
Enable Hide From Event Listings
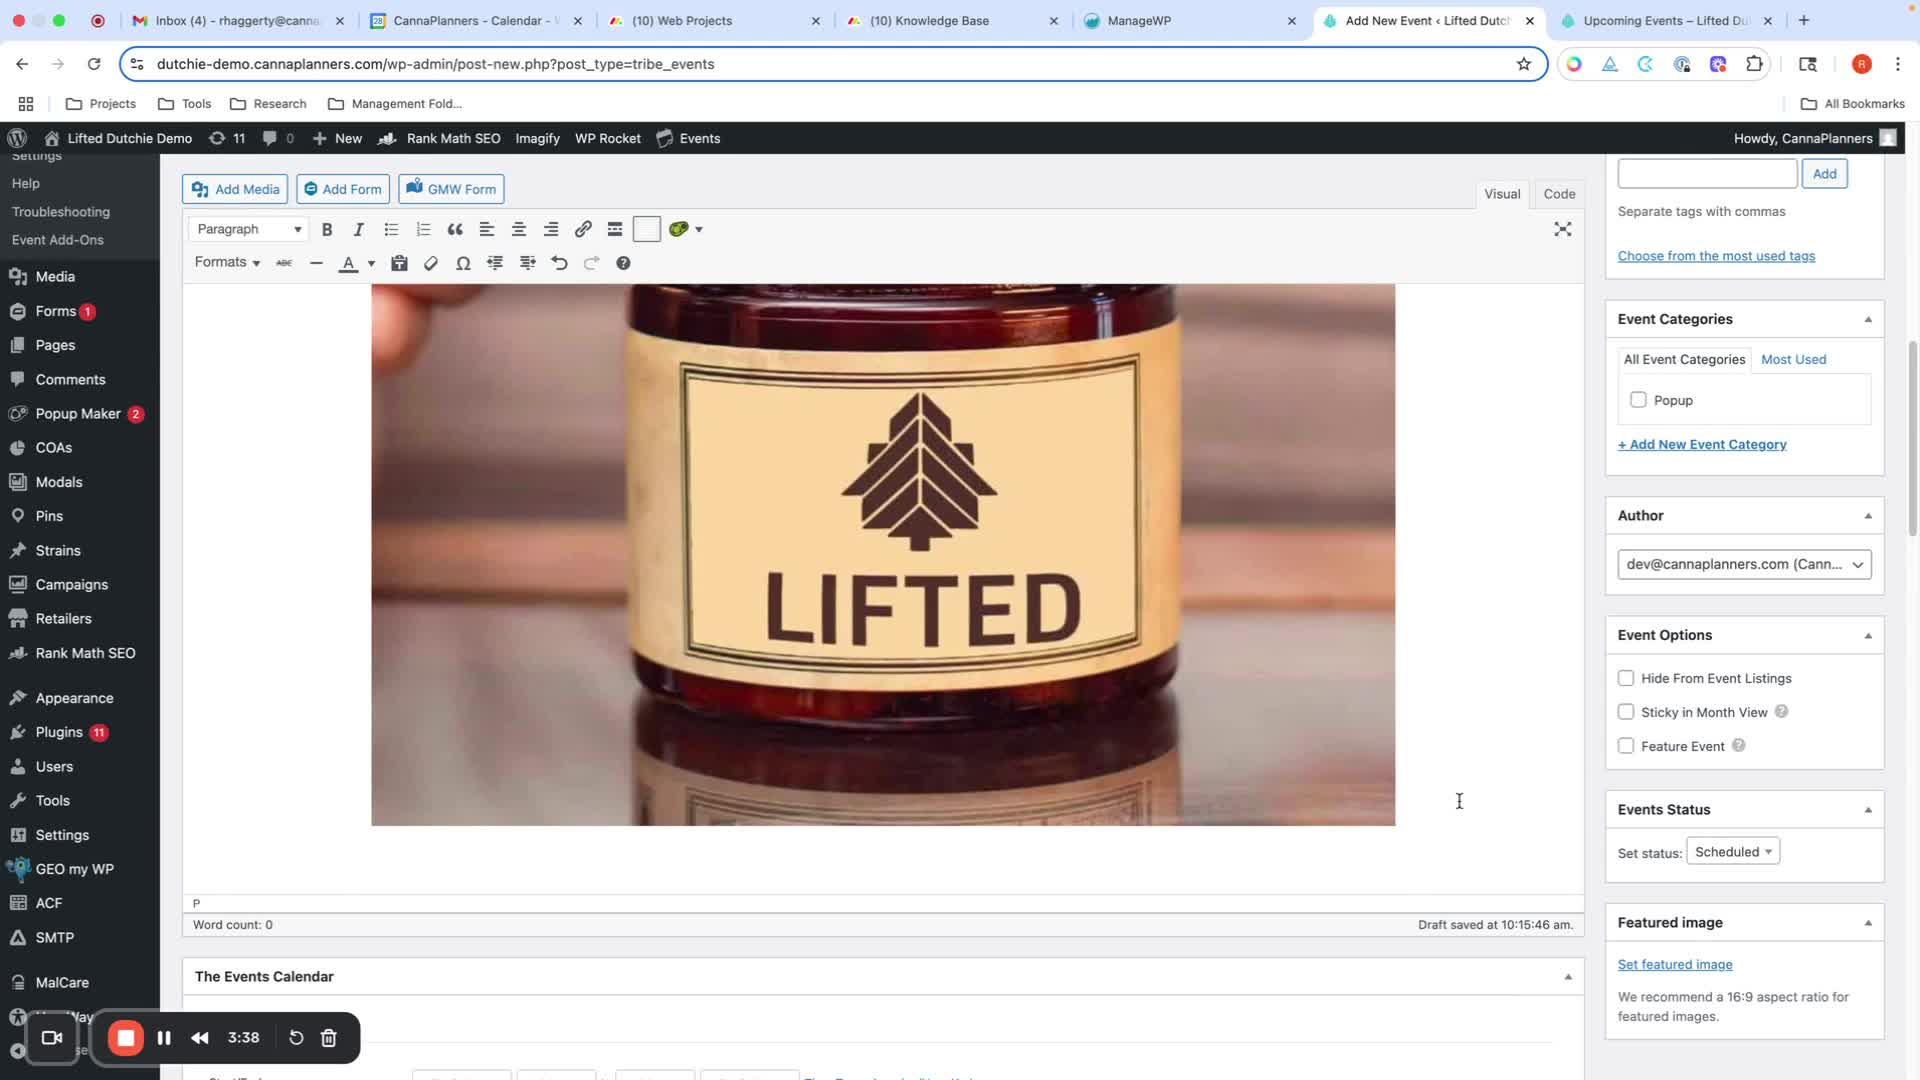click(1626, 678)
